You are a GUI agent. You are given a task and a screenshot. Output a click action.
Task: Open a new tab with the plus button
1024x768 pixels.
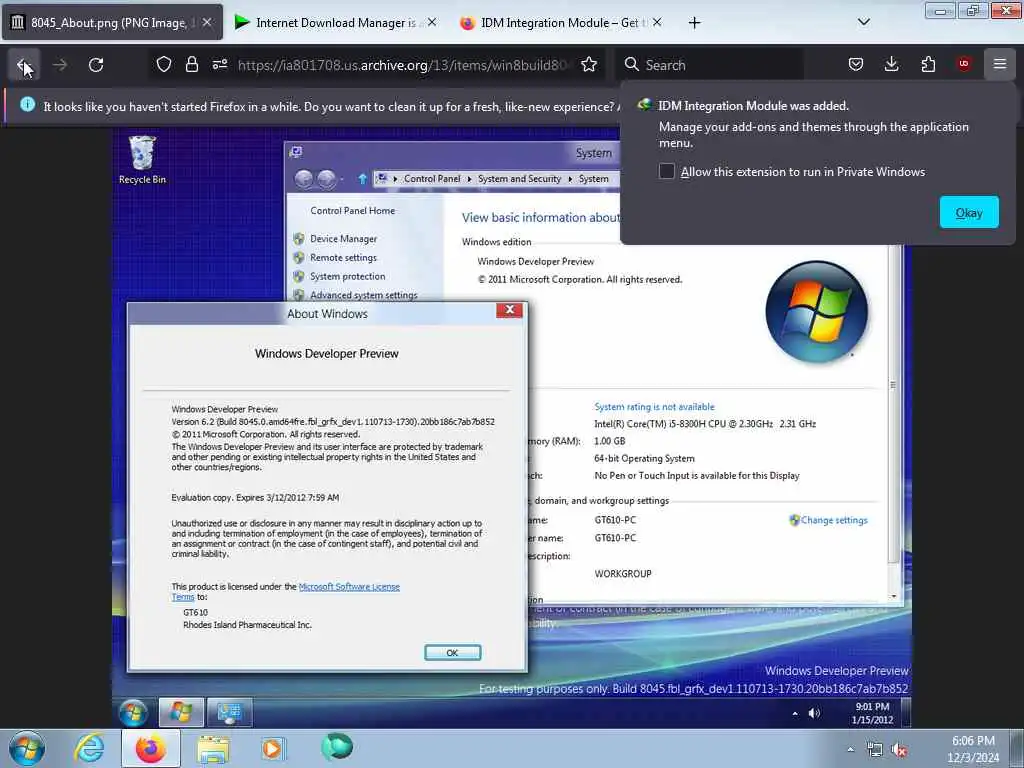(x=694, y=23)
